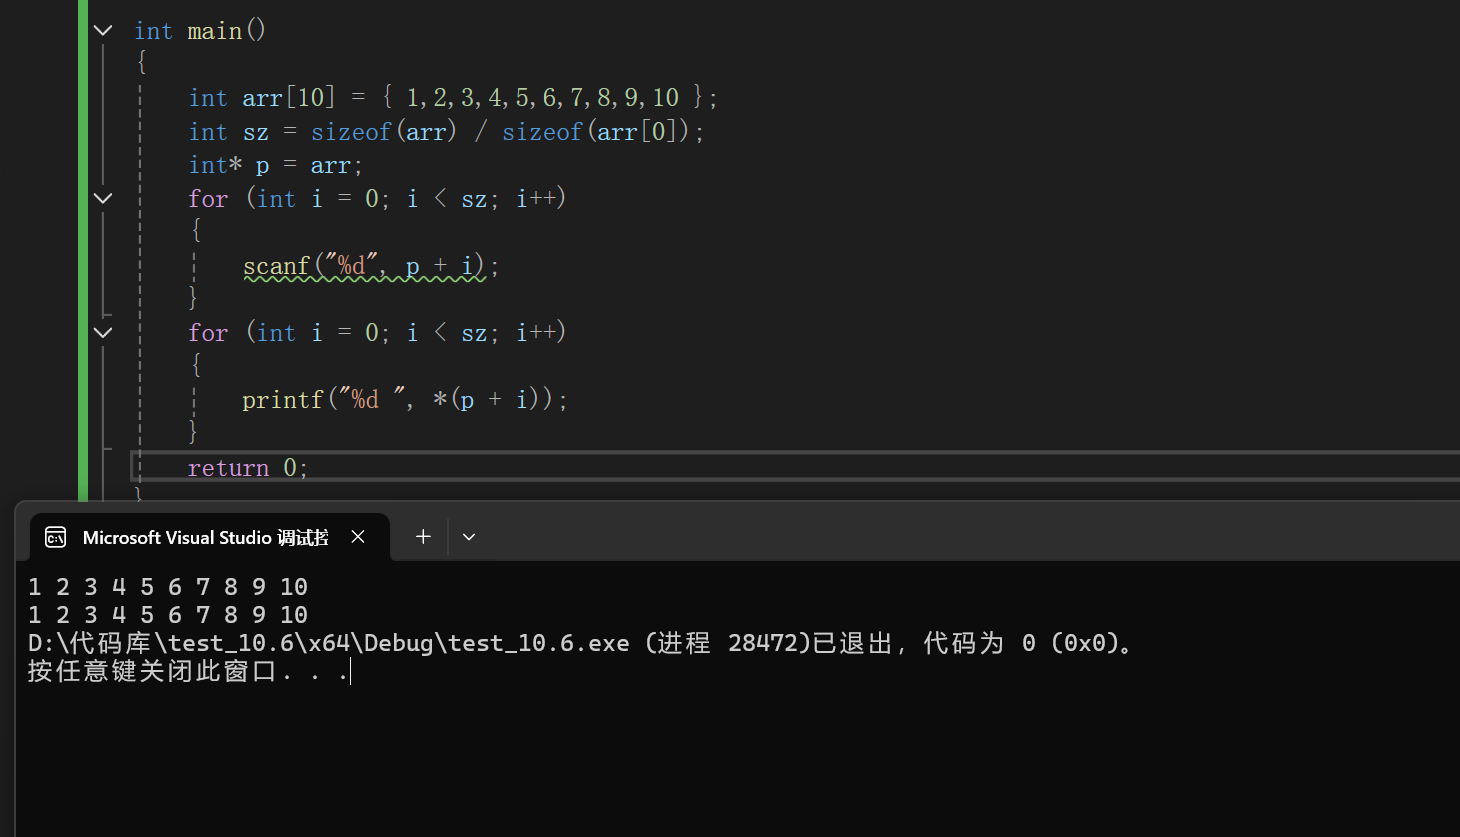Open a new terminal with the plus icon
The width and height of the screenshot is (1460, 837).
pos(422,537)
